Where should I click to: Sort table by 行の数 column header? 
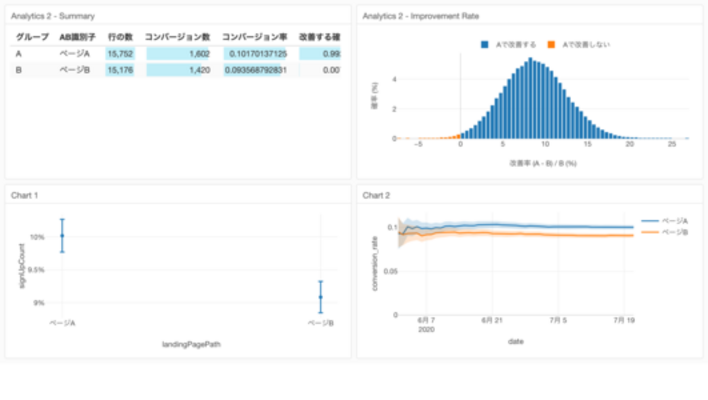click(x=120, y=37)
